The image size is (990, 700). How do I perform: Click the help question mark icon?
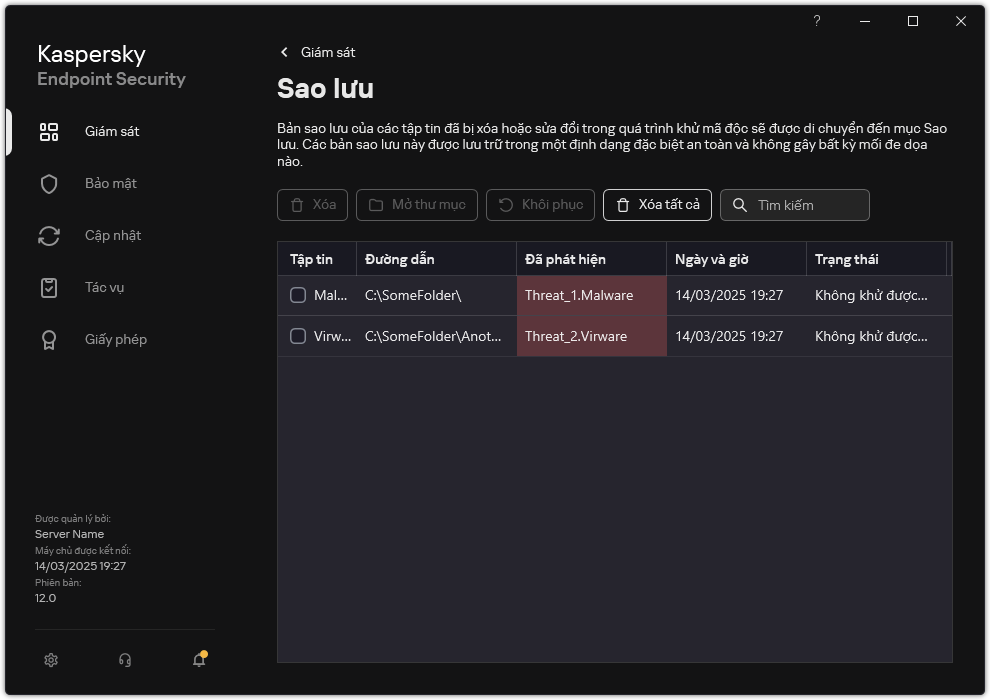click(817, 21)
